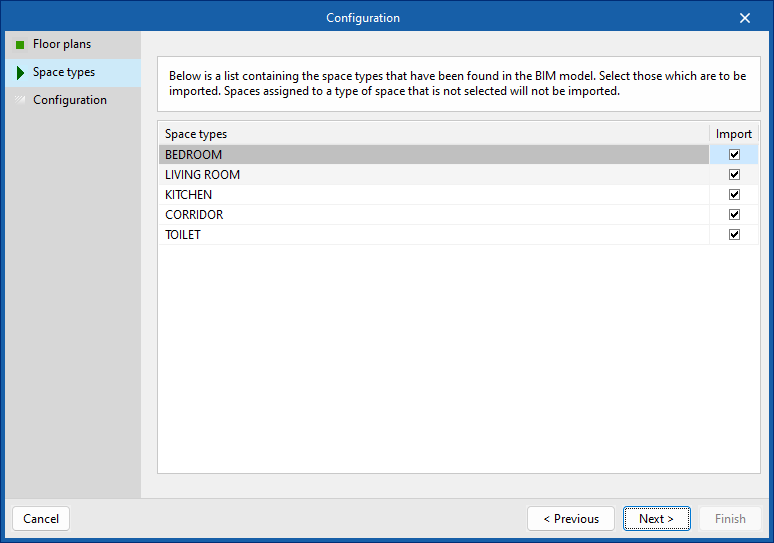Toggle the TOILET import checkbox
Screen dimensions: 774x543
click(734, 235)
